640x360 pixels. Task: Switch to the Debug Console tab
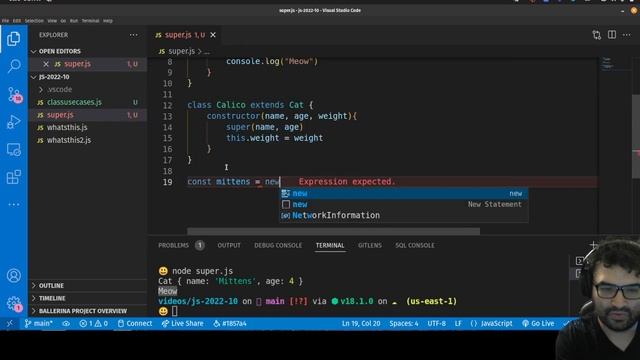click(278, 245)
